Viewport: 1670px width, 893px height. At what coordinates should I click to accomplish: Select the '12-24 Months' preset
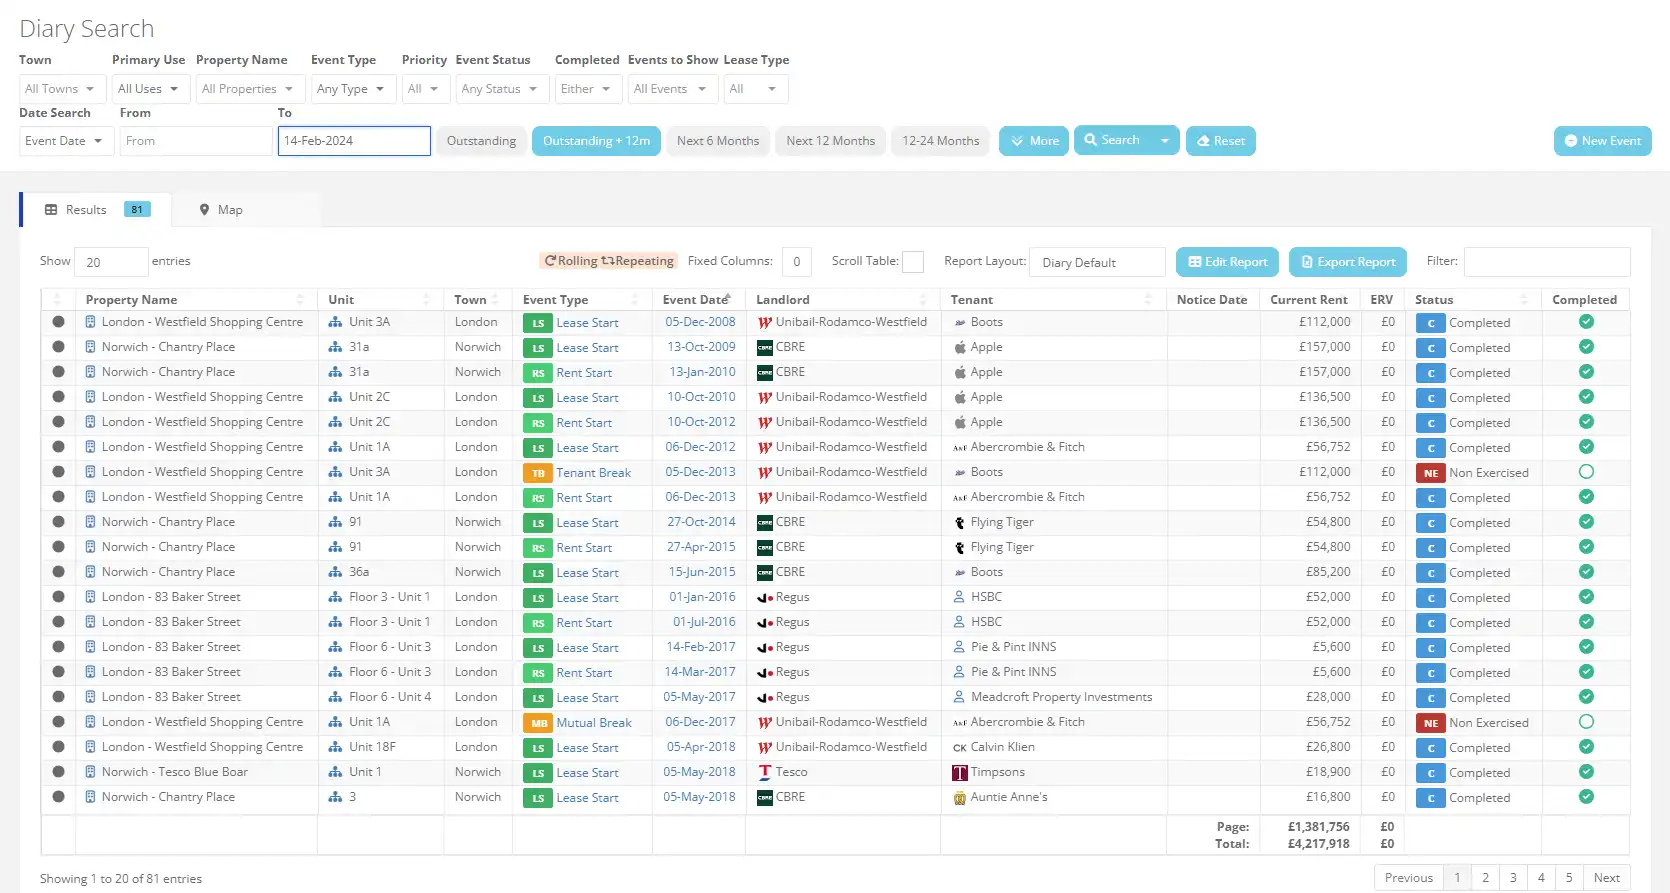click(941, 141)
